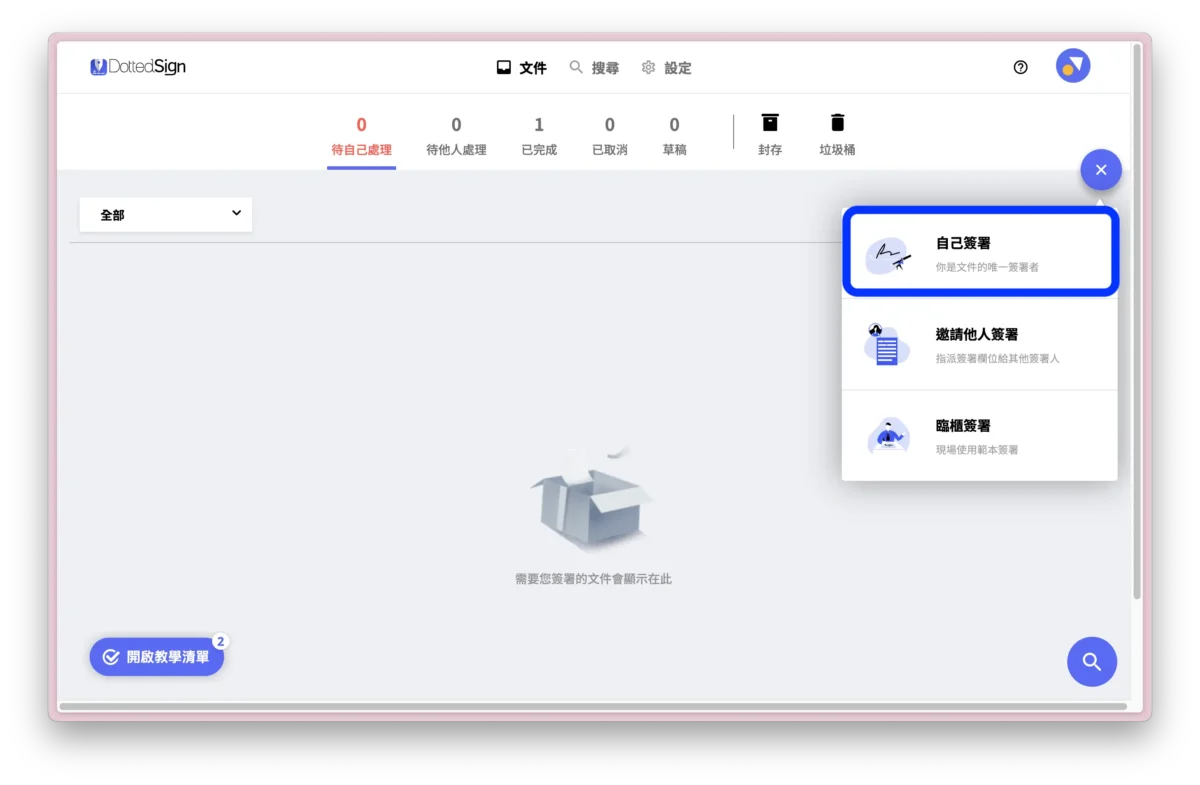Open the 設定 settings menu
Screen dimensions: 1200x785
pos(666,67)
